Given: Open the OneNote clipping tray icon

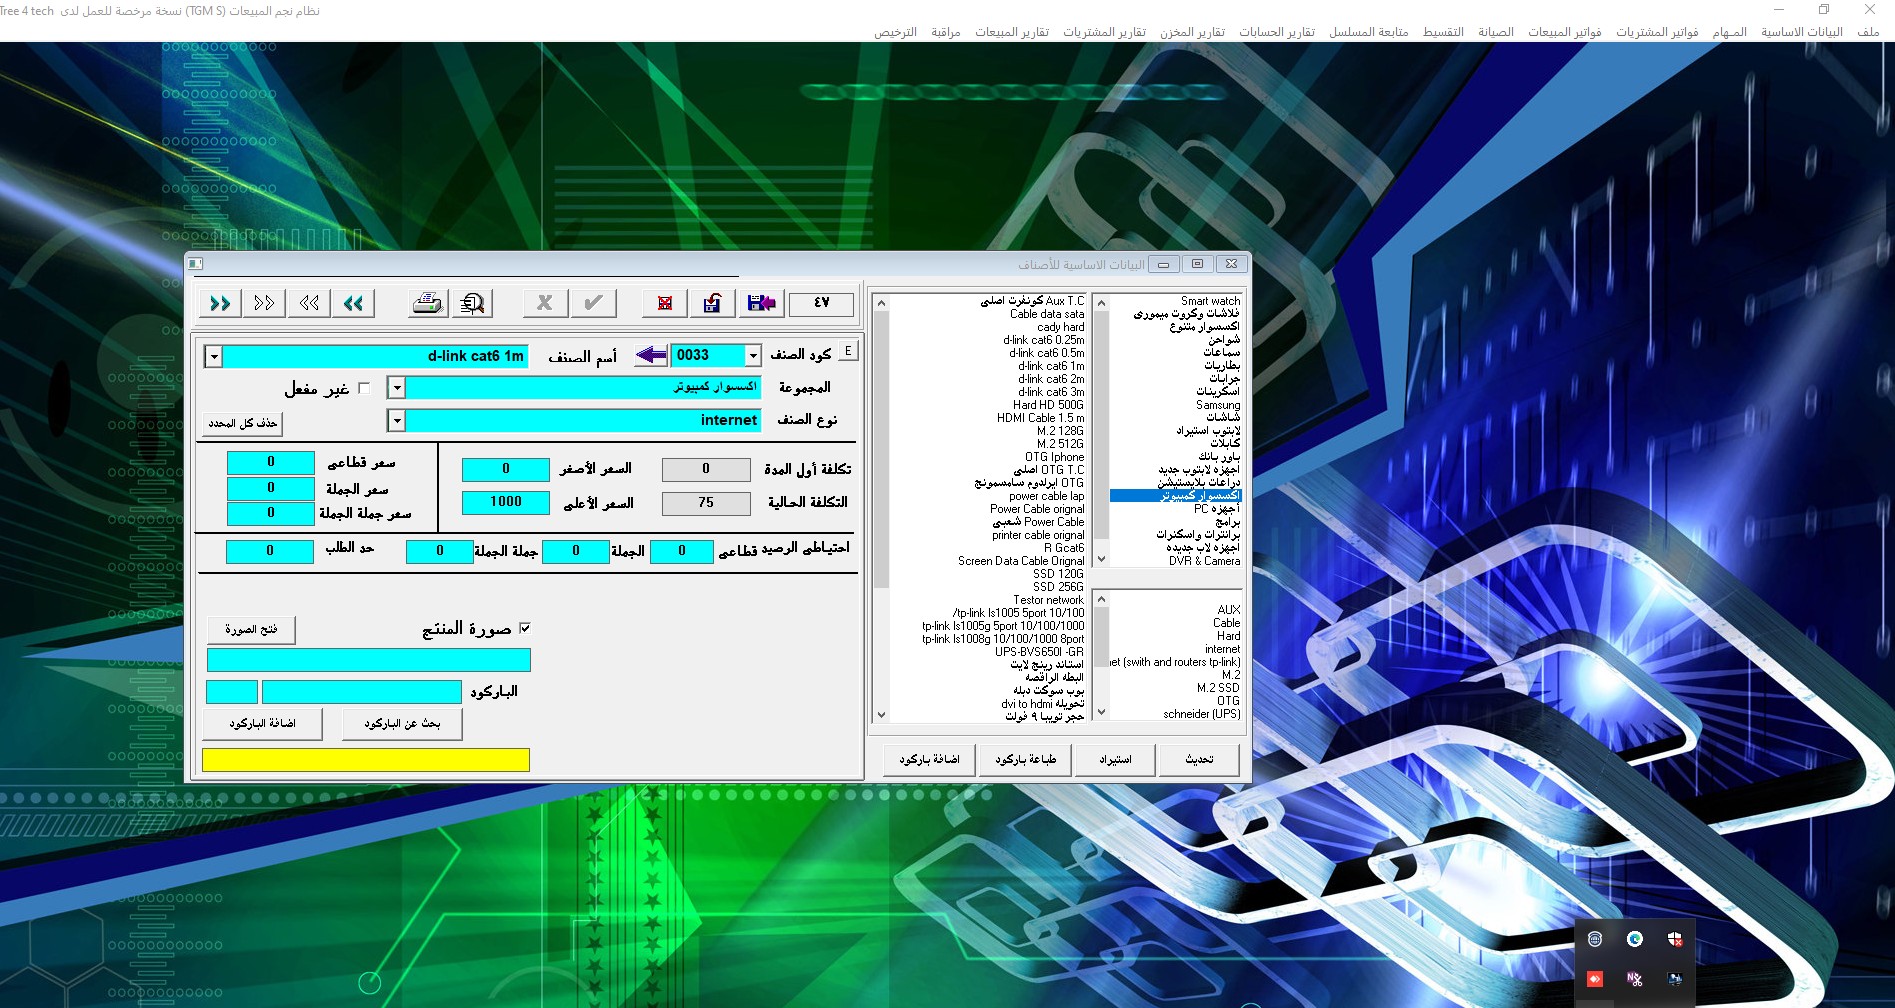Looking at the screenshot, I should [x=1635, y=979].
